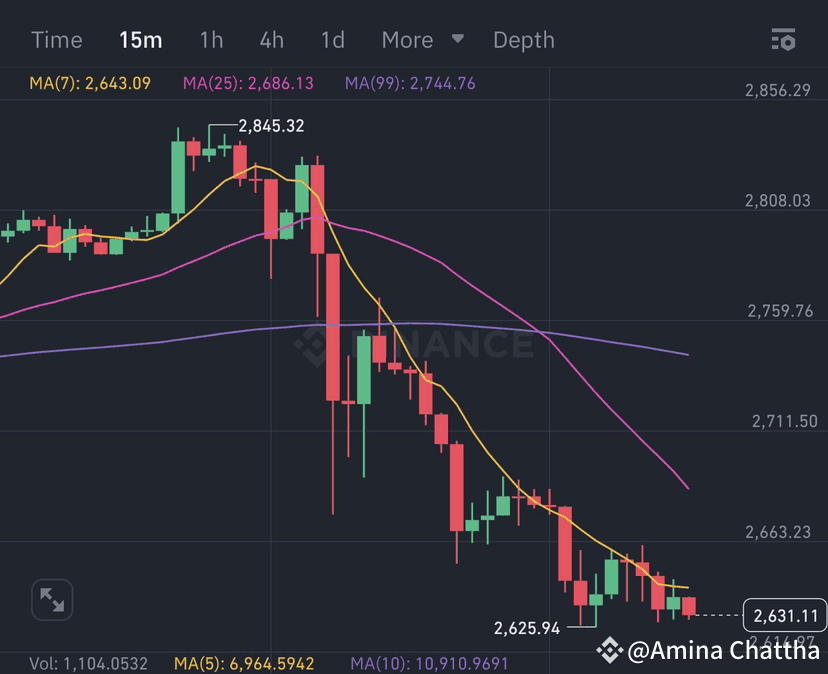Click the fullscreen expand icon
Image resolution: width=828 pixels, height=674 pixels.
point(51,599)
